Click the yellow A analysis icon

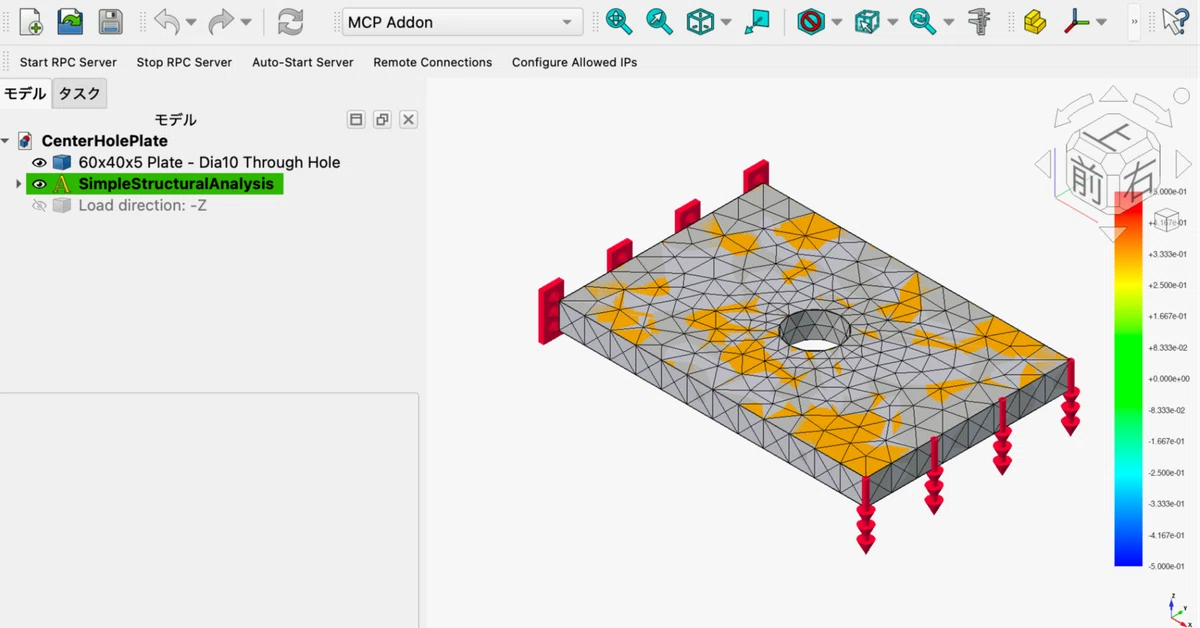pos(62,184)
